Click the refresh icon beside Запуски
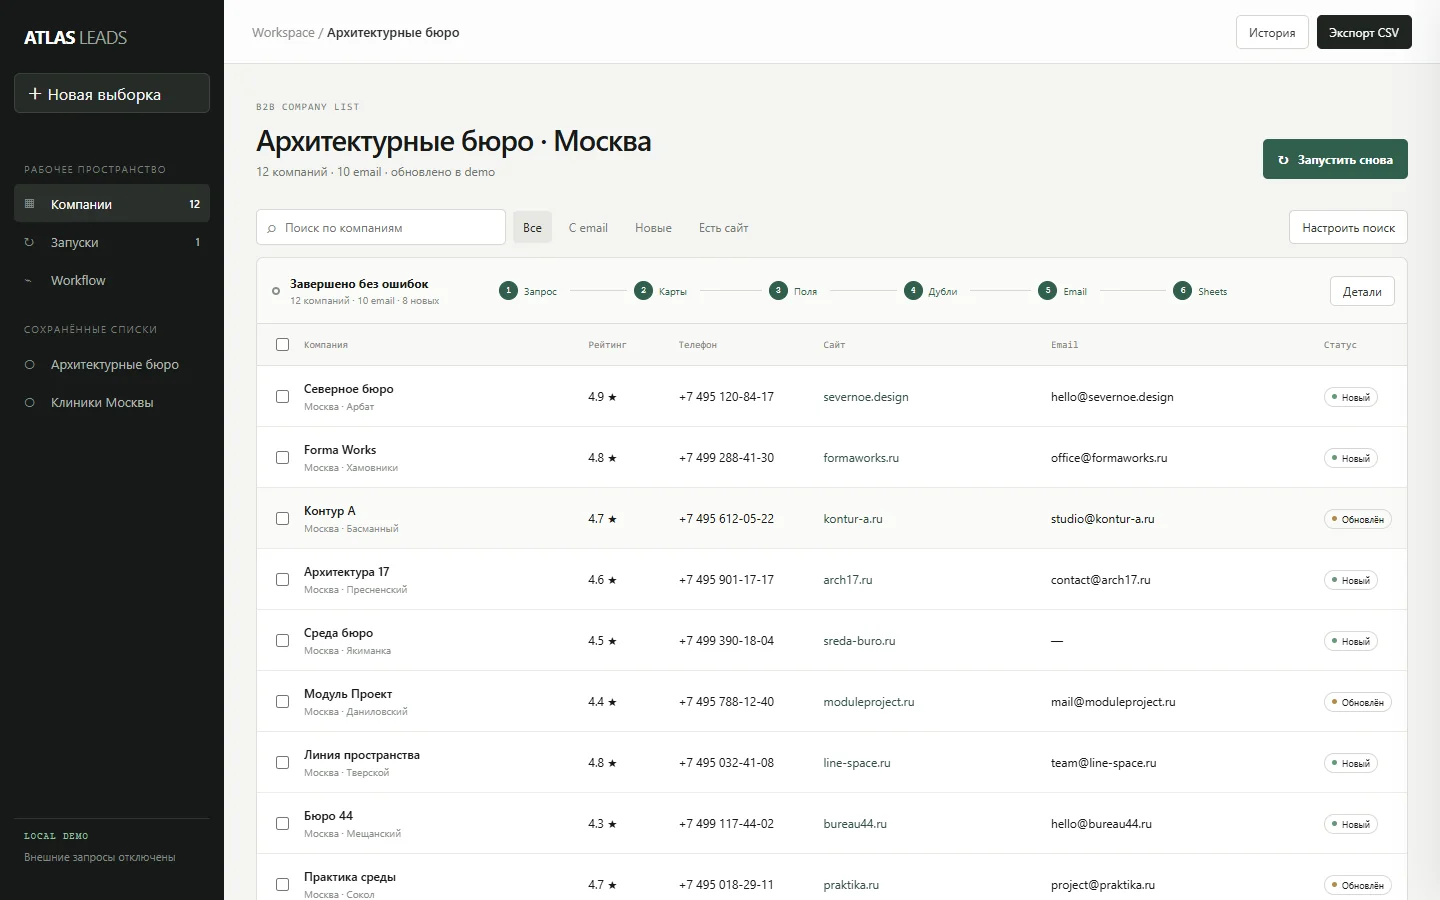The height and width of the screenshot is (900, 1440). tap(29, 242)
